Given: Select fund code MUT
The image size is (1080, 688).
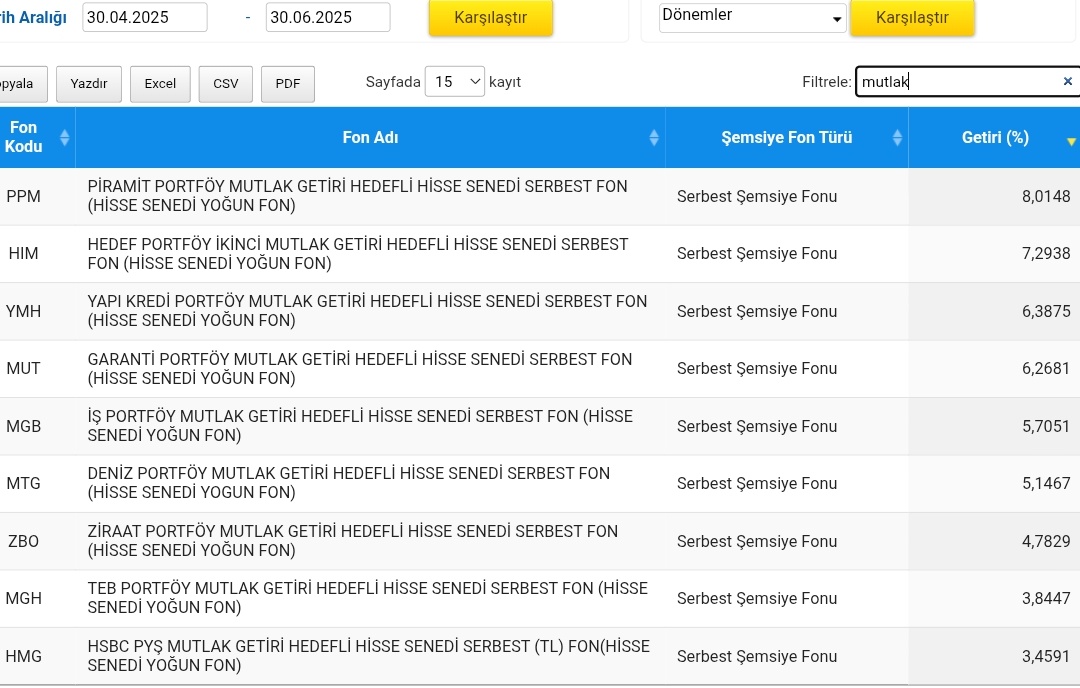Looking at the screenshot, I should pos(23,368).
